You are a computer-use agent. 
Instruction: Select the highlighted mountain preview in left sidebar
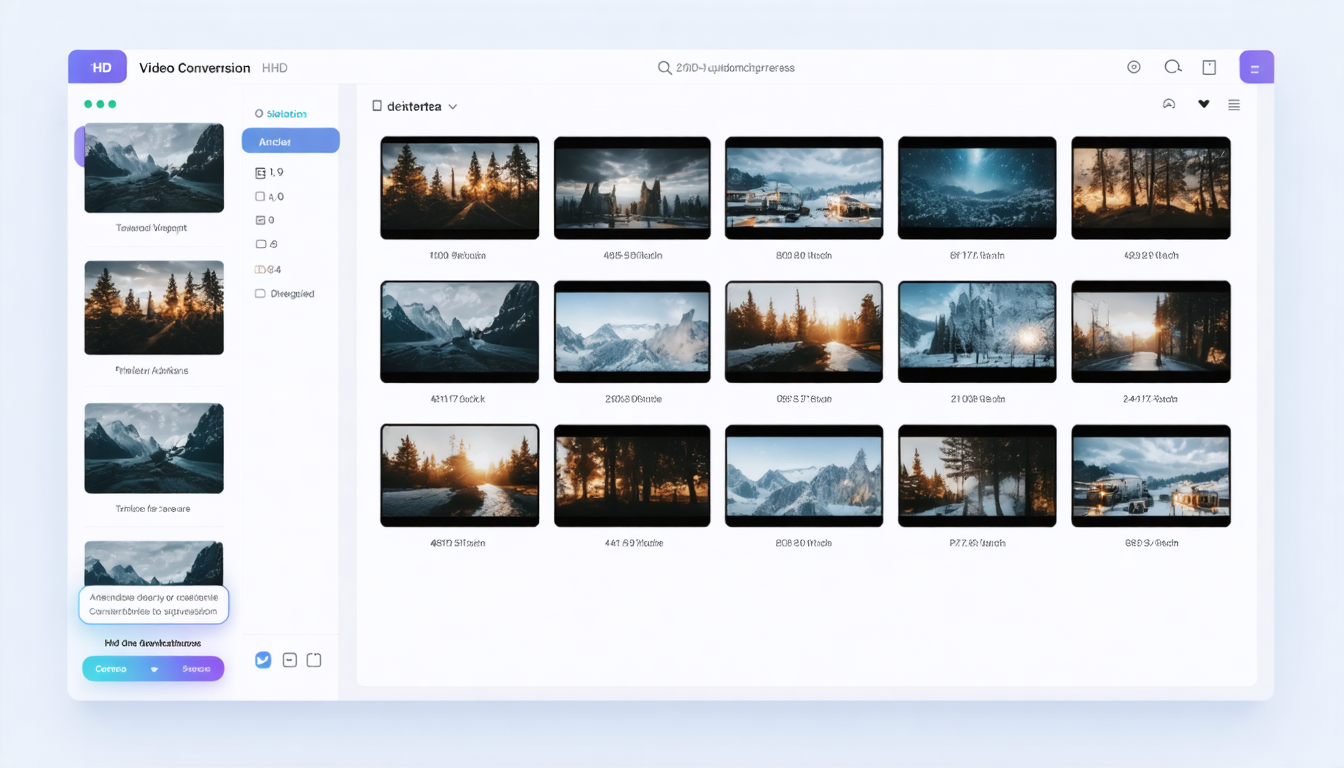tap(153, 167)
